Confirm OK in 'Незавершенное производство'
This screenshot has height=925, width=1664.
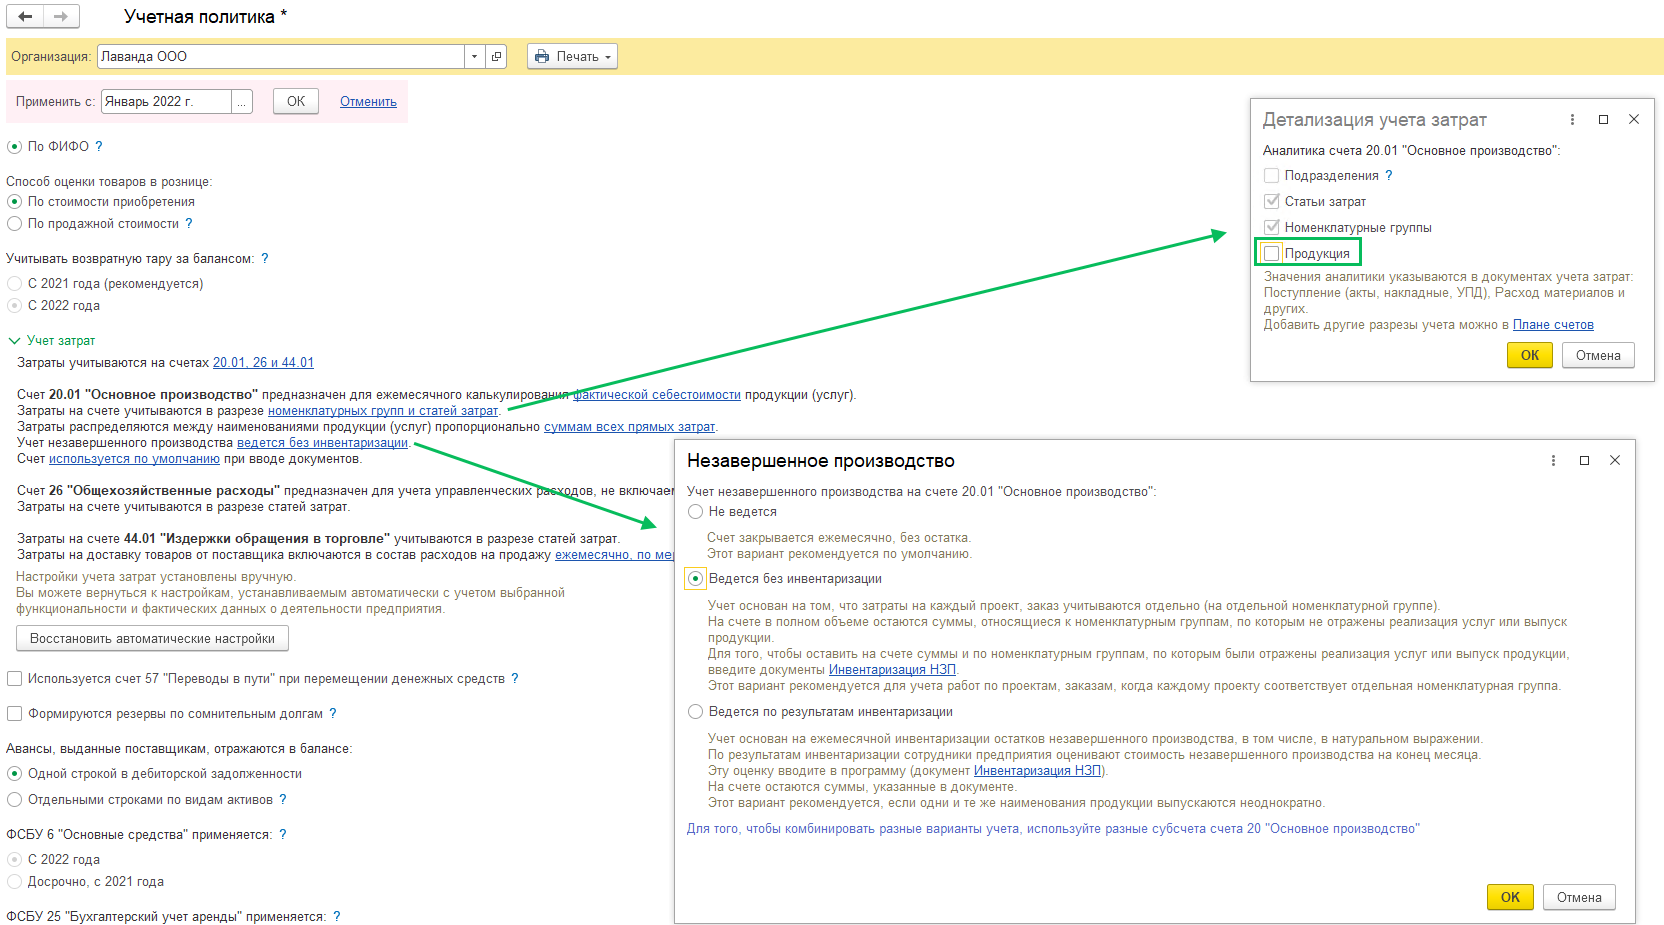(1510, 897)
